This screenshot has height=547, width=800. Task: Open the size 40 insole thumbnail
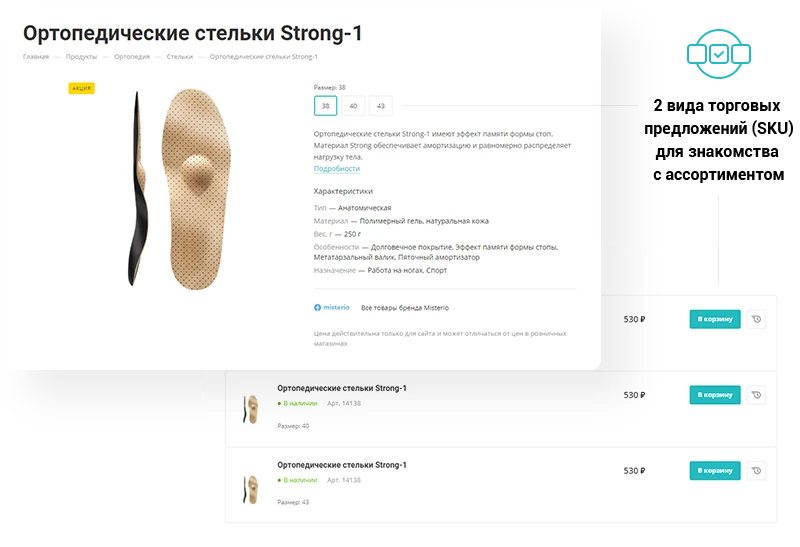(249, 408)
